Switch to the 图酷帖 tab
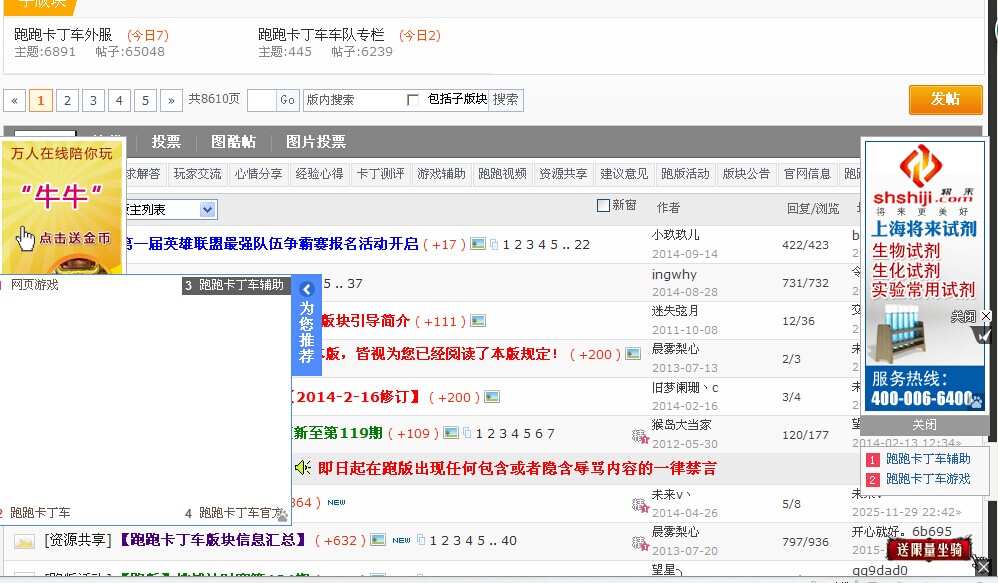The width and height of the screenshot is (998, 583). coord(234,141)
